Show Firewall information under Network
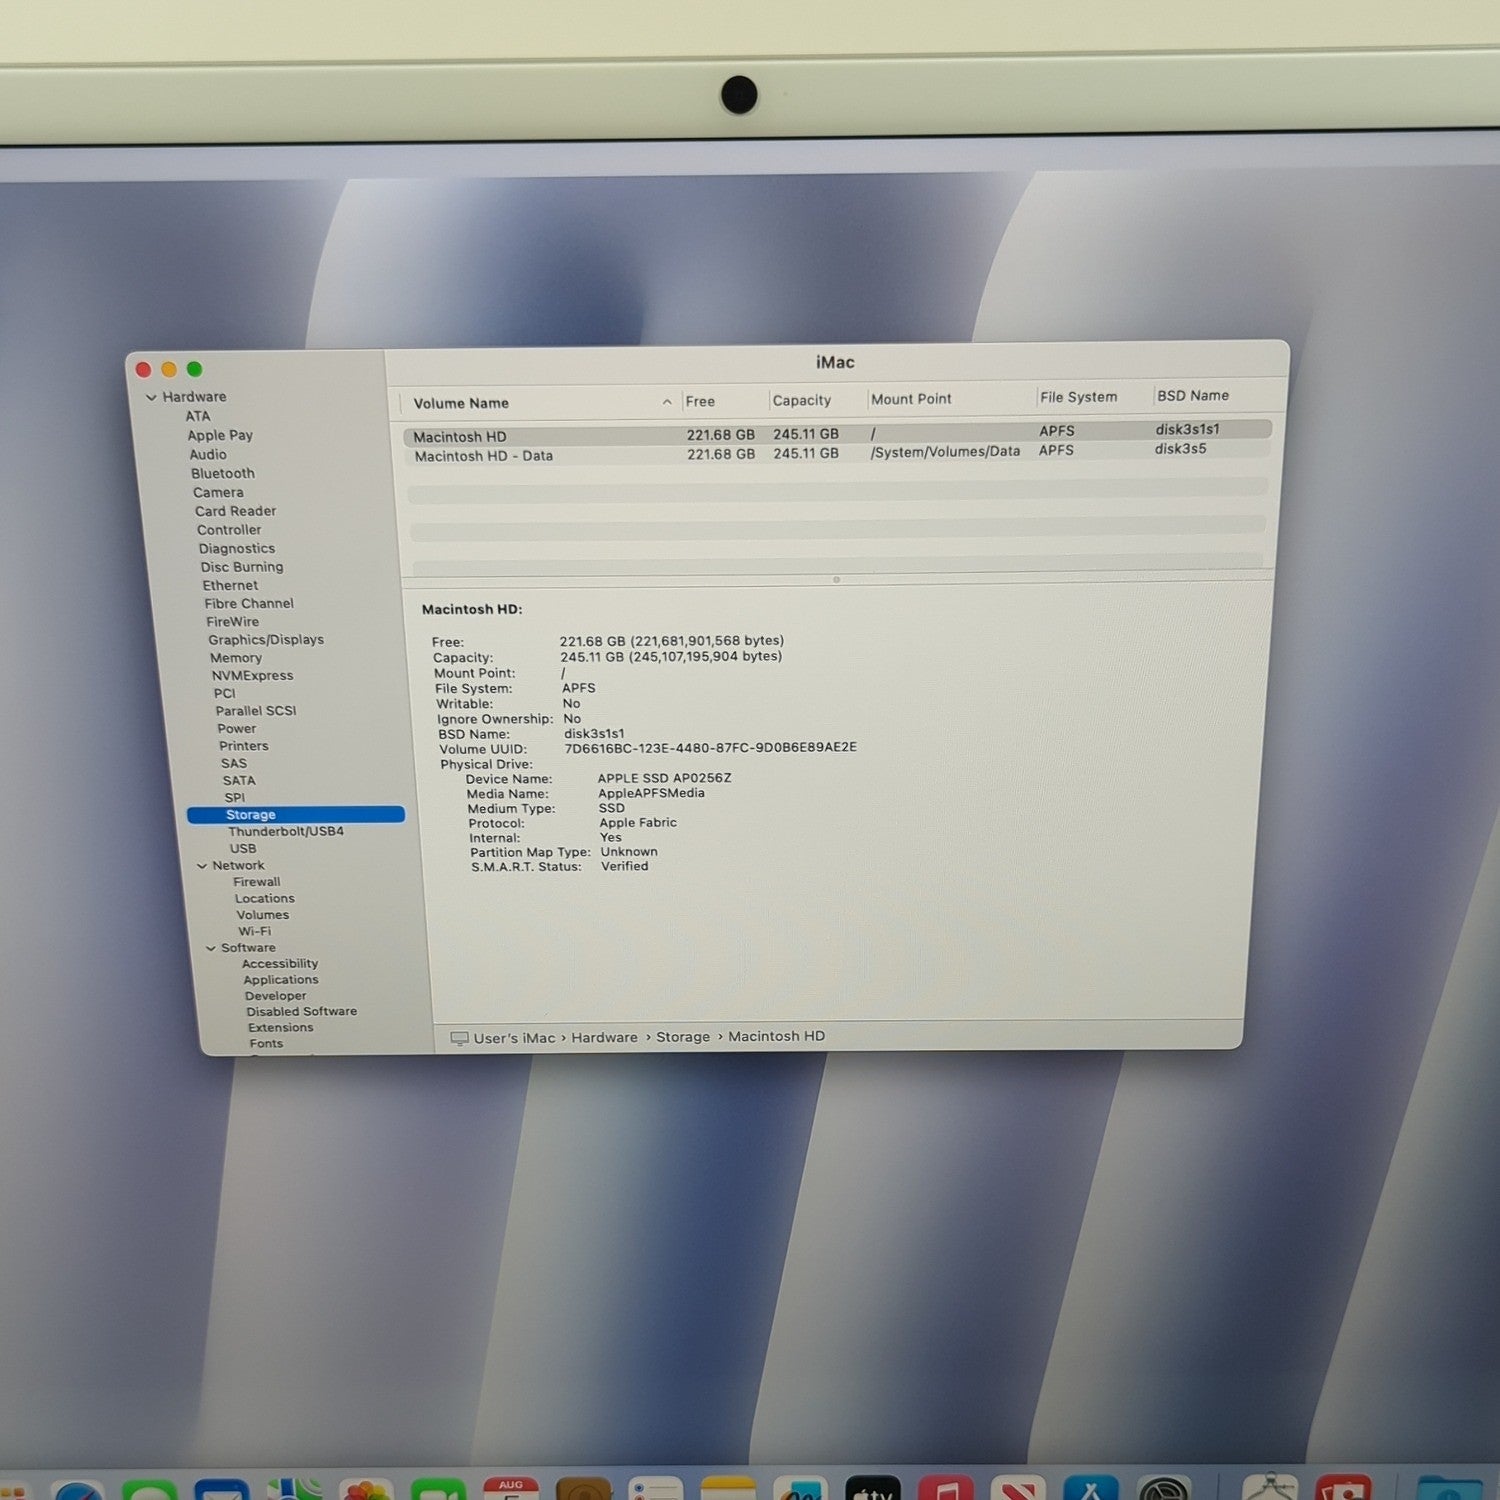Screen dimensions: 1500x1500 257,882
